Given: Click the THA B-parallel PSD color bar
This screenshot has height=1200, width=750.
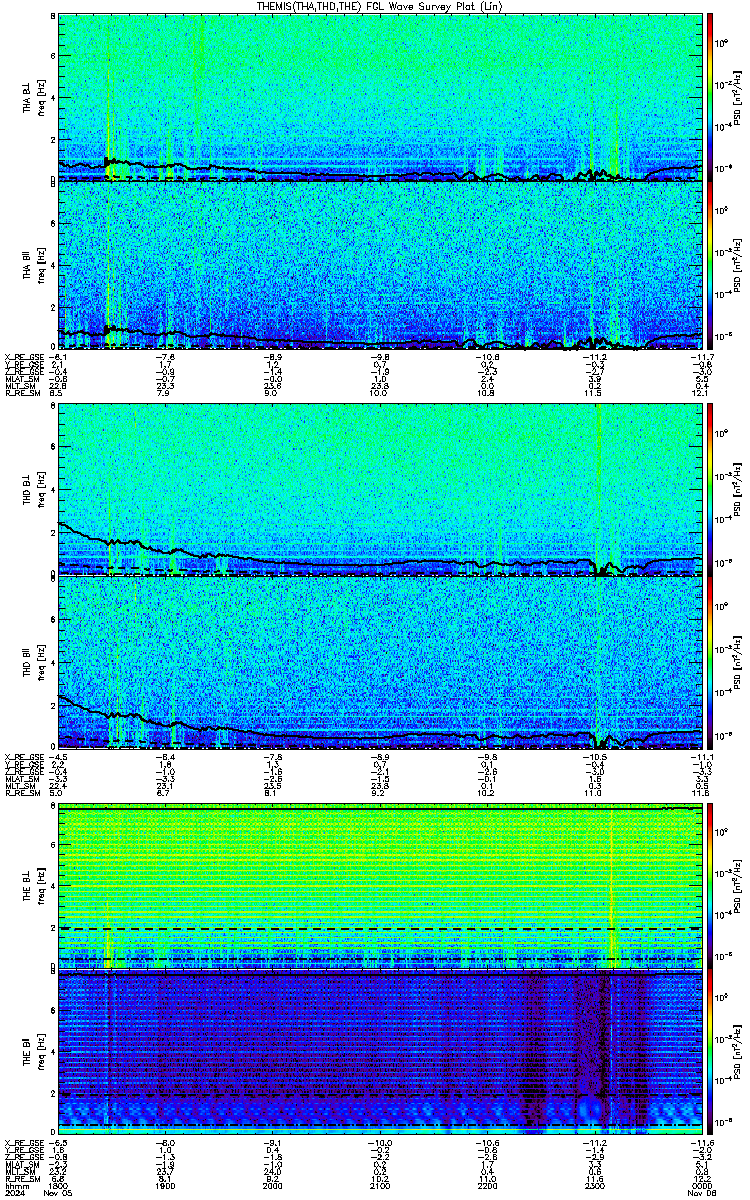Looking at the screenshot, I should click(x=711, y=265).
